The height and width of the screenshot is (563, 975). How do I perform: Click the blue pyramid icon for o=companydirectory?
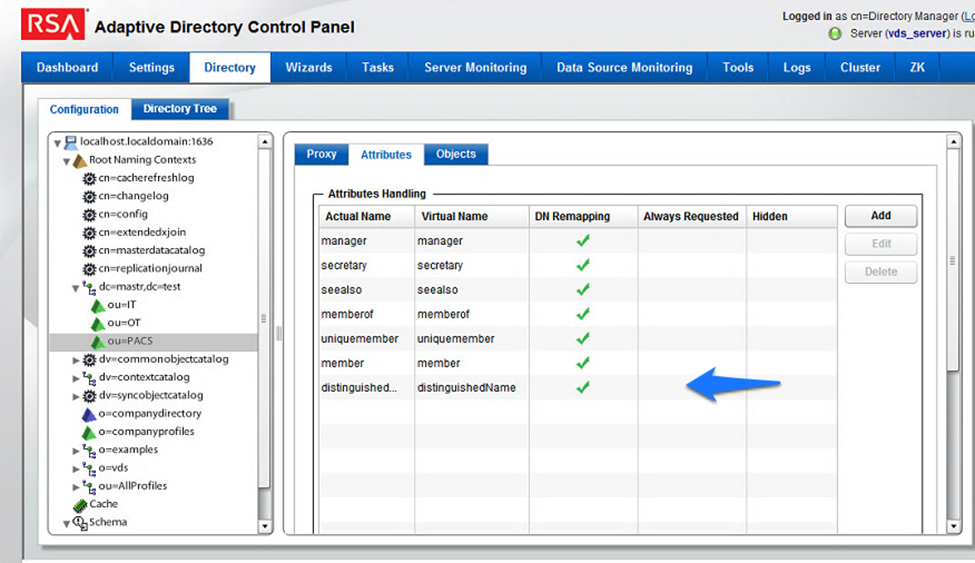click(x=89, y=414)
